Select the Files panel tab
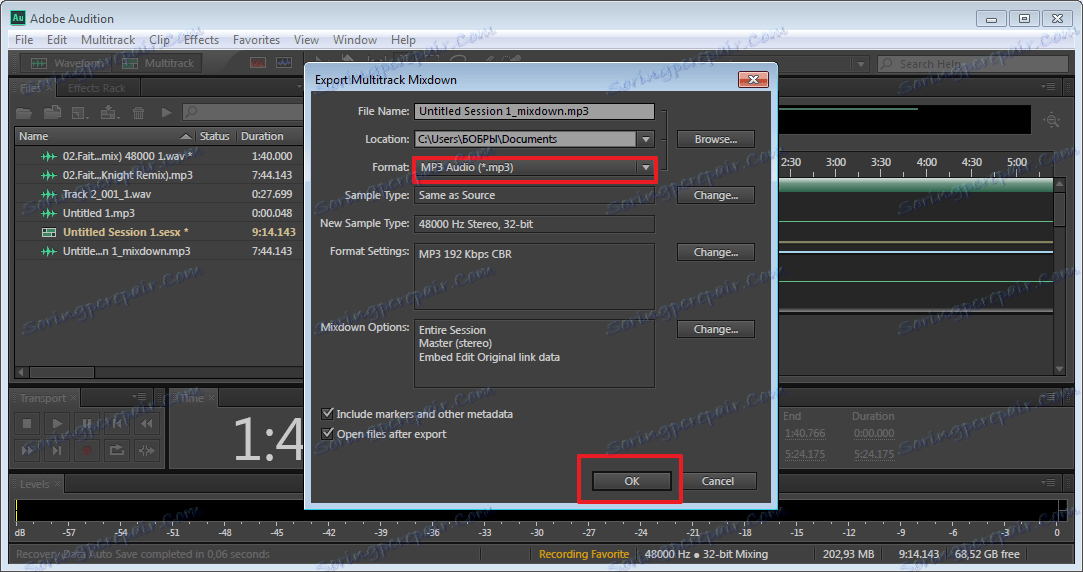Screen dimensions: 1083x572 pos(33,88)
